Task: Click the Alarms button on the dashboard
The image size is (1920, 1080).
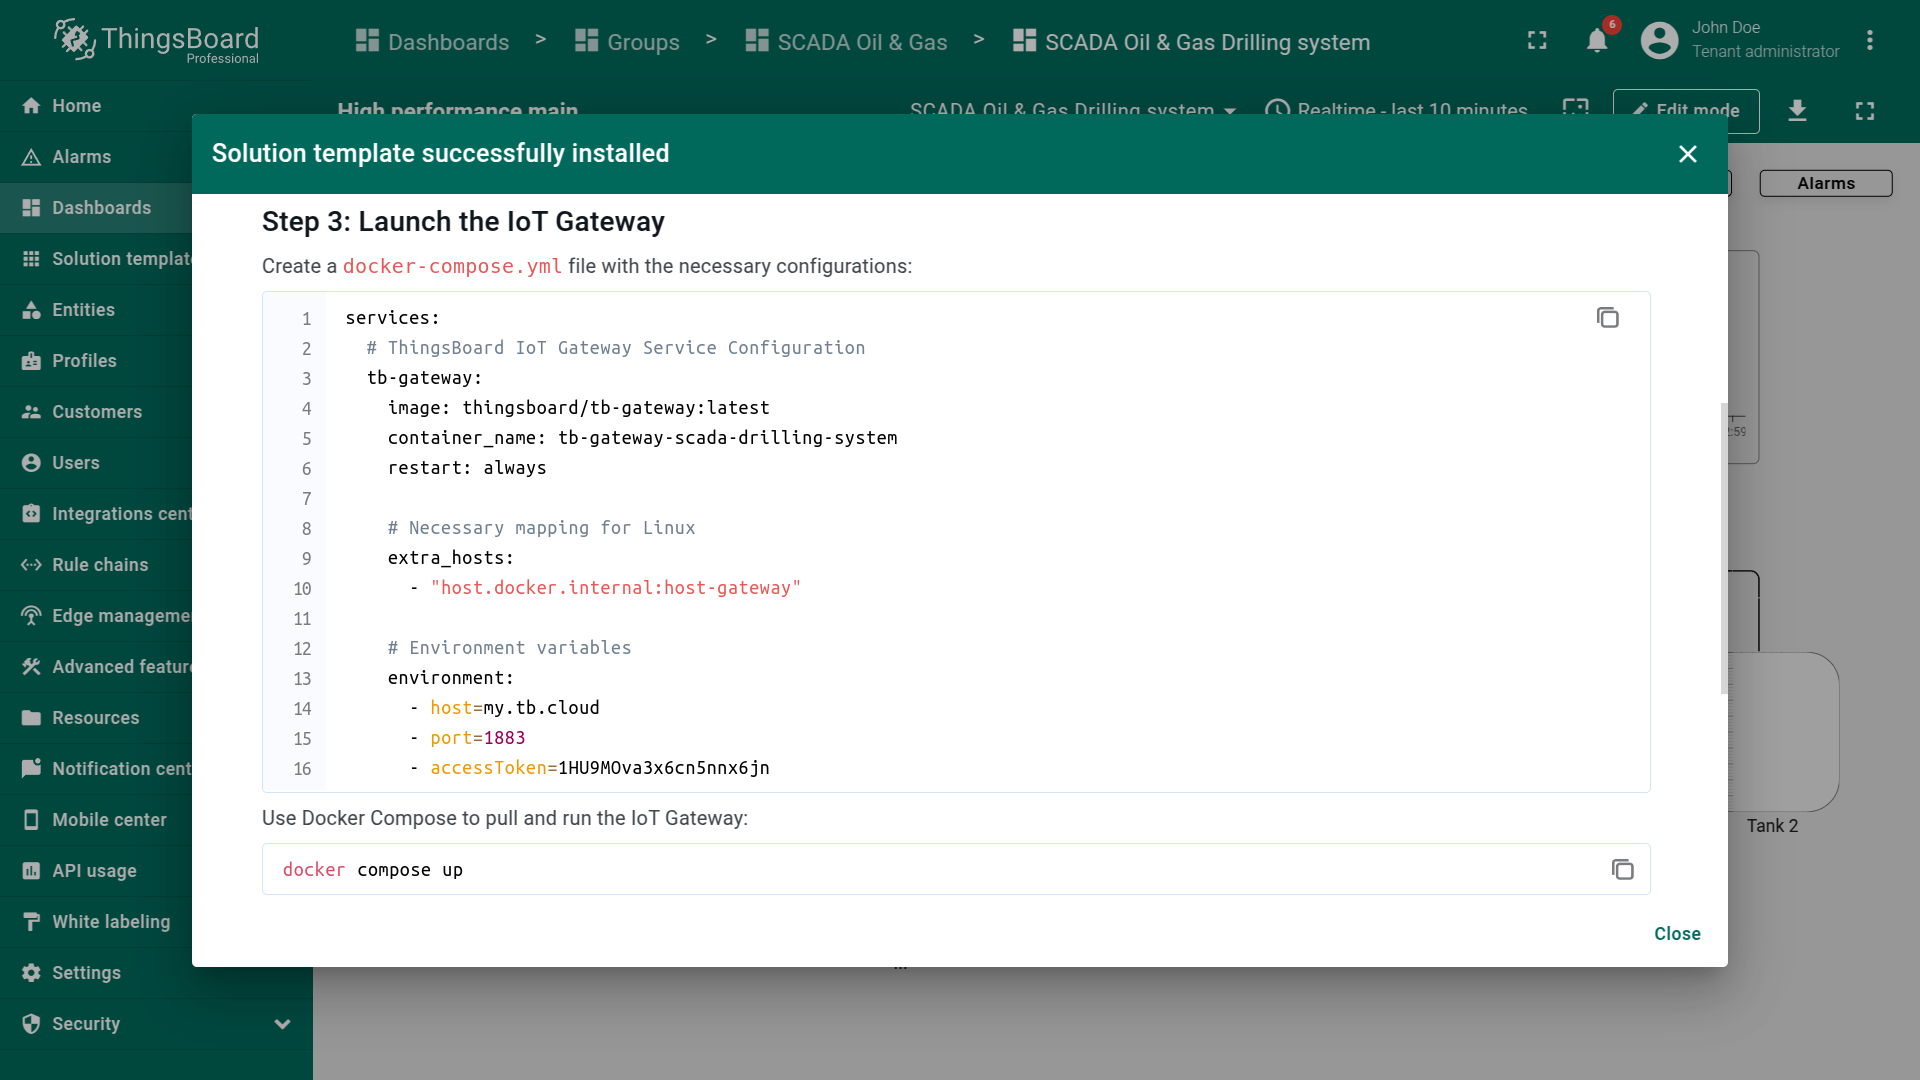Action: point(1825,183)
